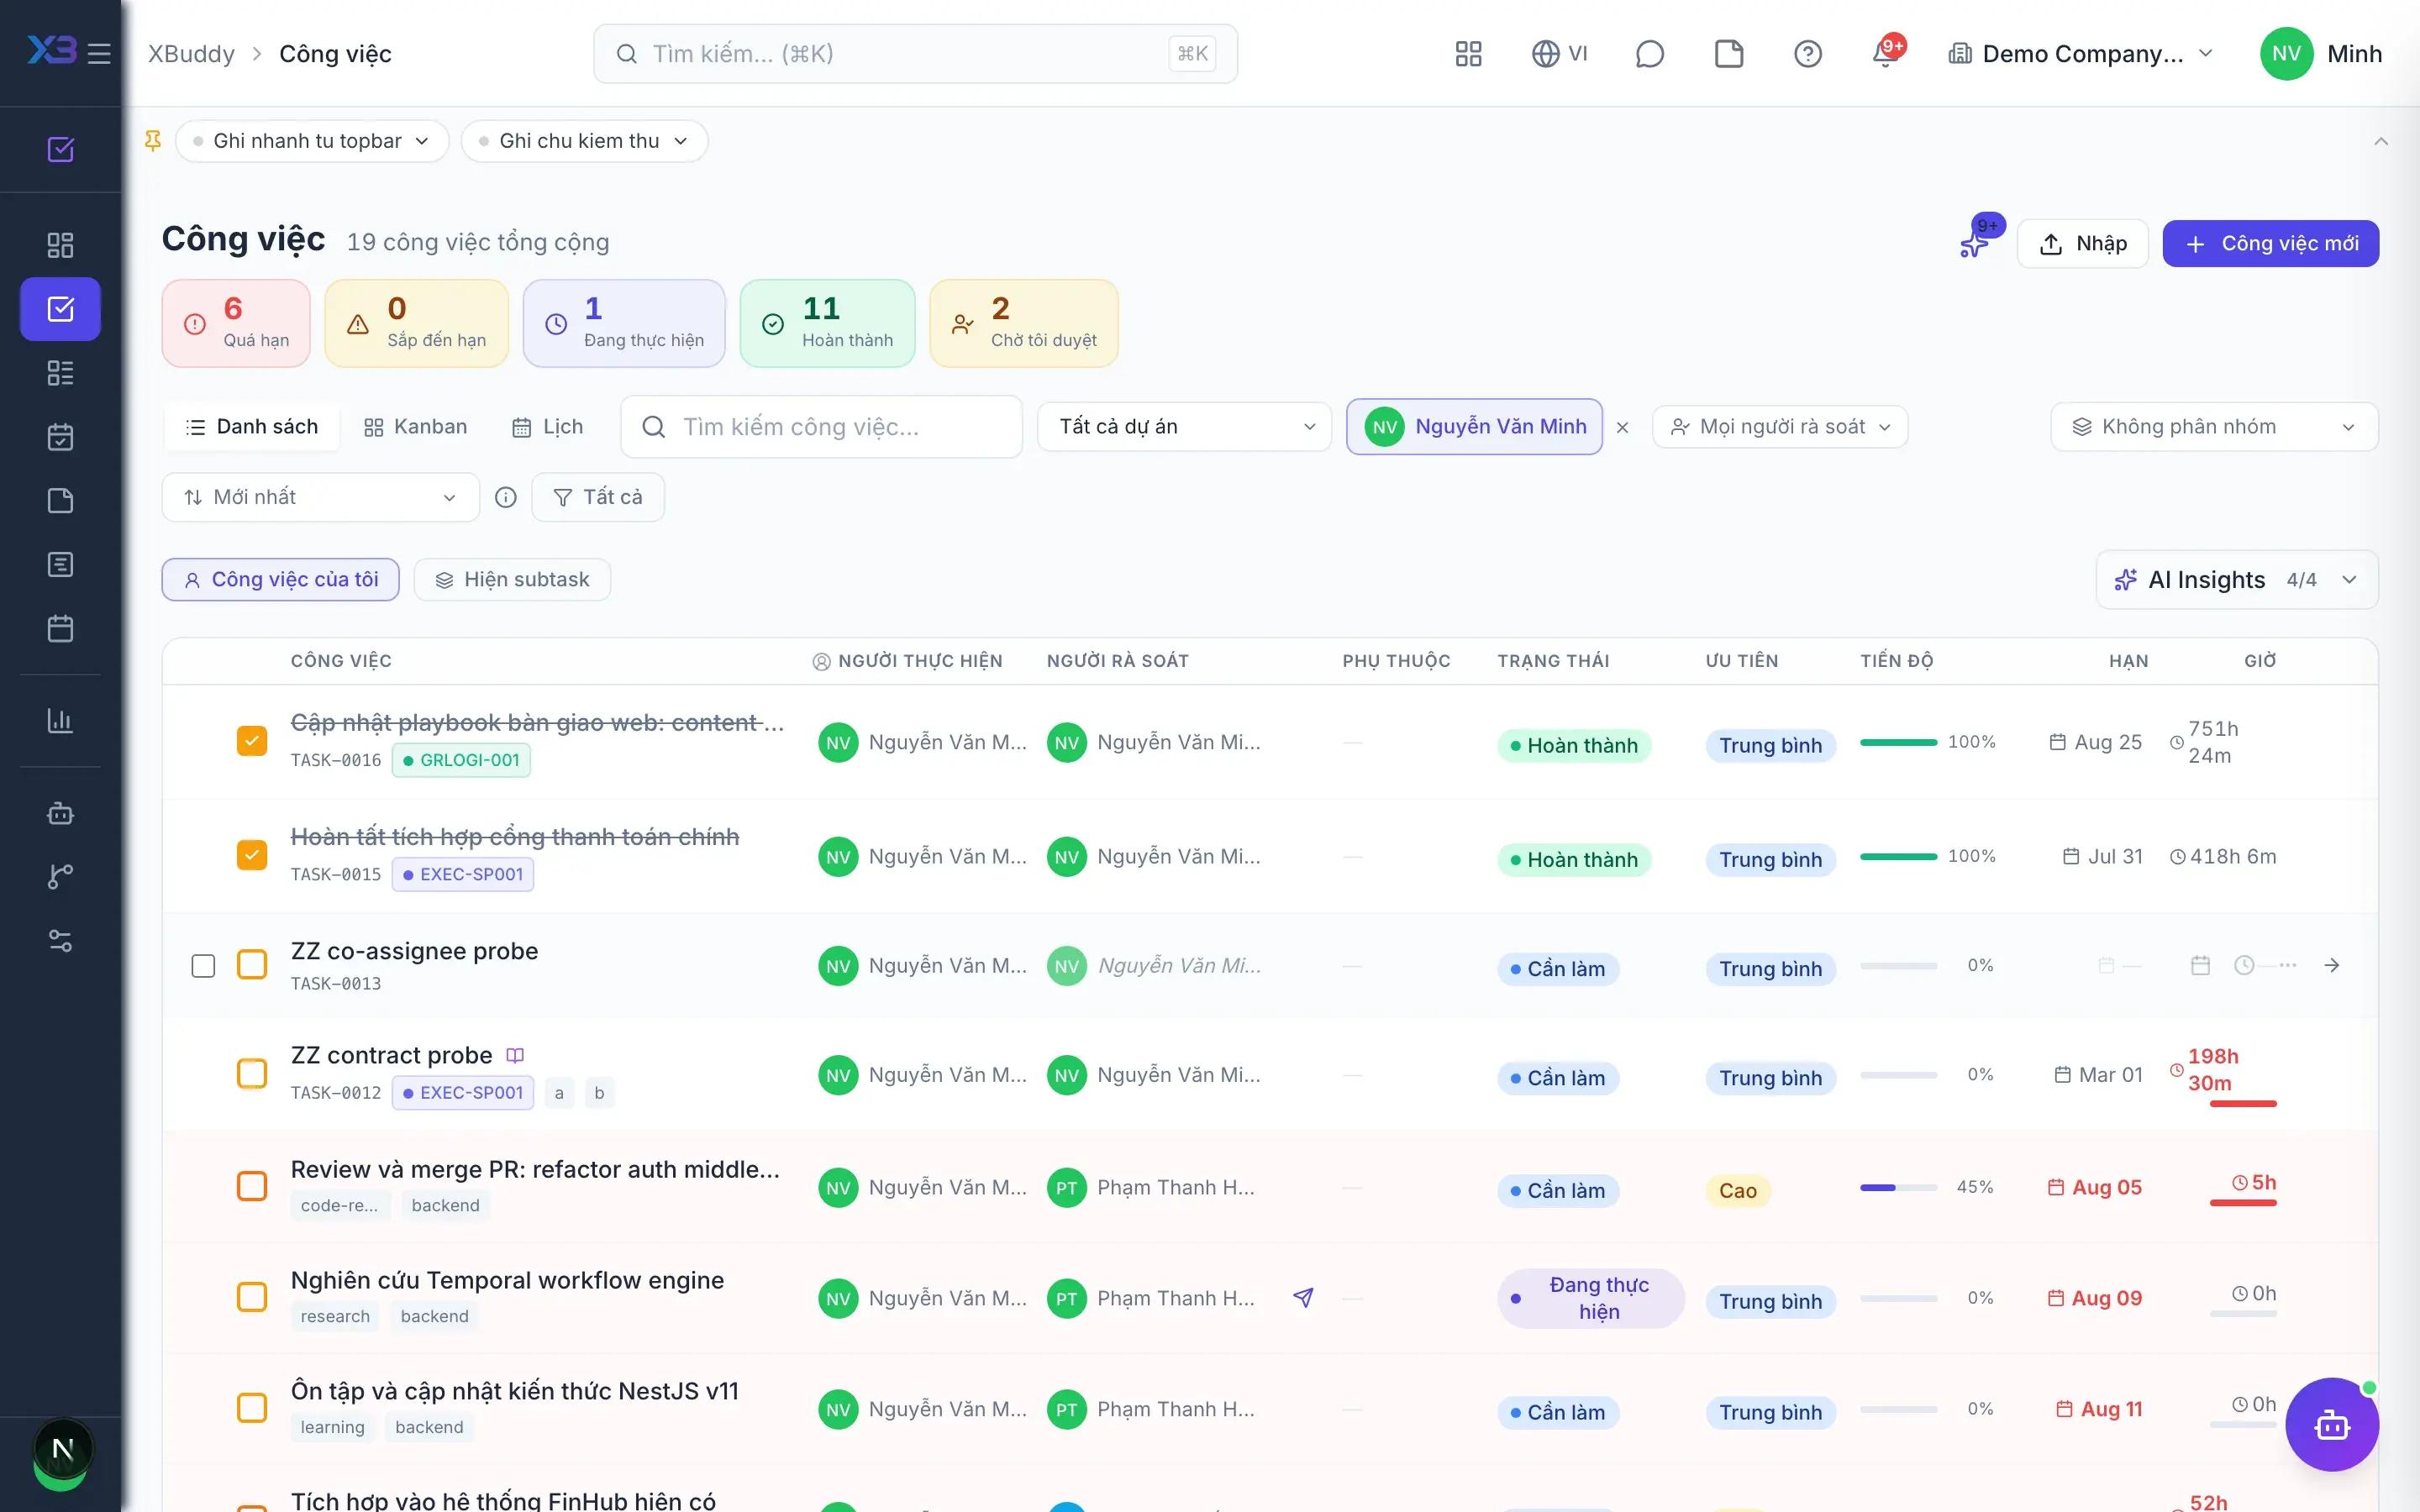Image resolution: width=2420 pixels, height=1512 pixels.
Task: Uncheck the TASK-0015 completed checkbox
Action: click(252, 855)
